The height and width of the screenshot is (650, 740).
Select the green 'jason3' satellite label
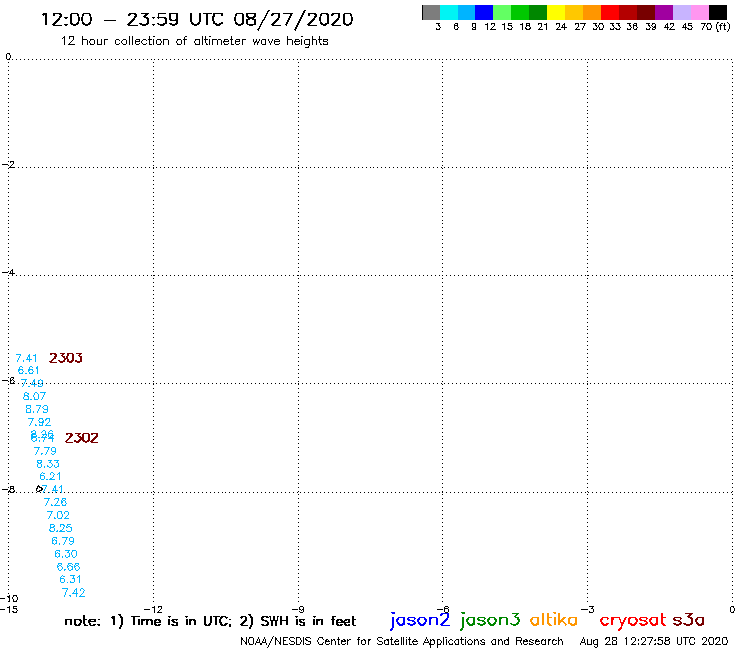click(490, 620)
